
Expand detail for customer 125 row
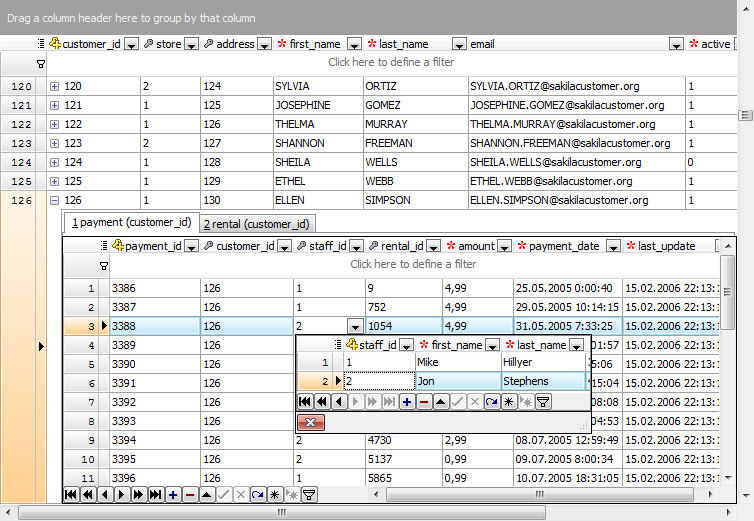click(x=54, y=181)
